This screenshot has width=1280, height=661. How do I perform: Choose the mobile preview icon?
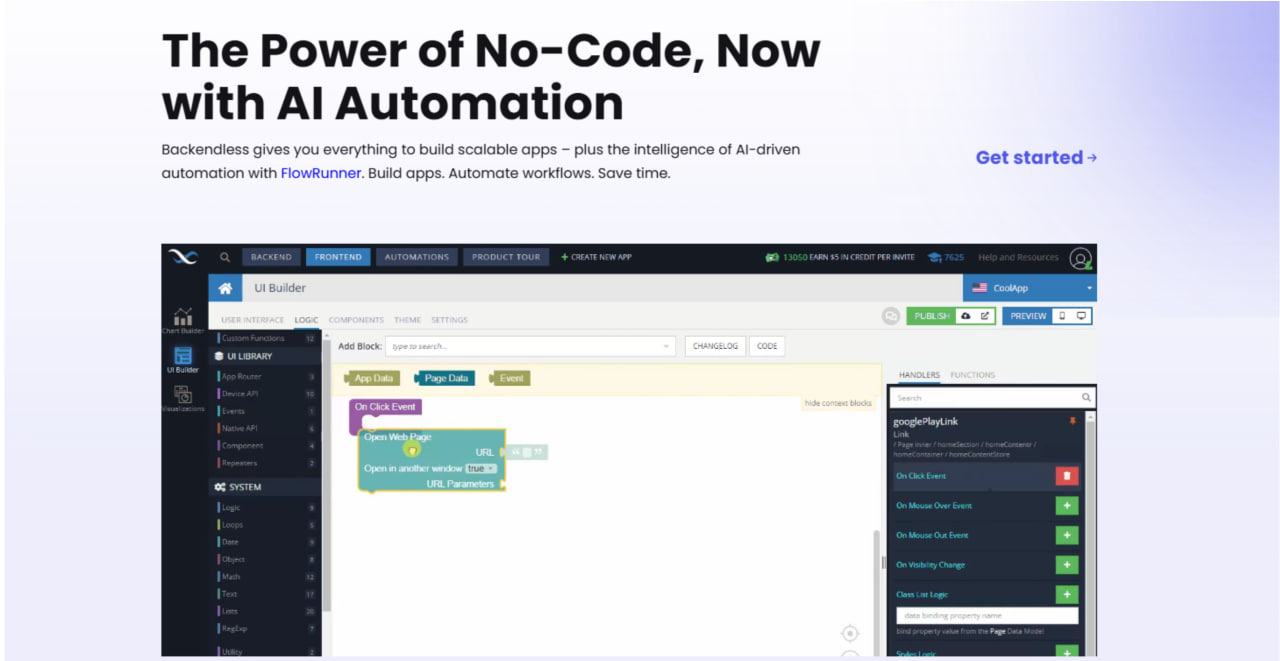1062,316
